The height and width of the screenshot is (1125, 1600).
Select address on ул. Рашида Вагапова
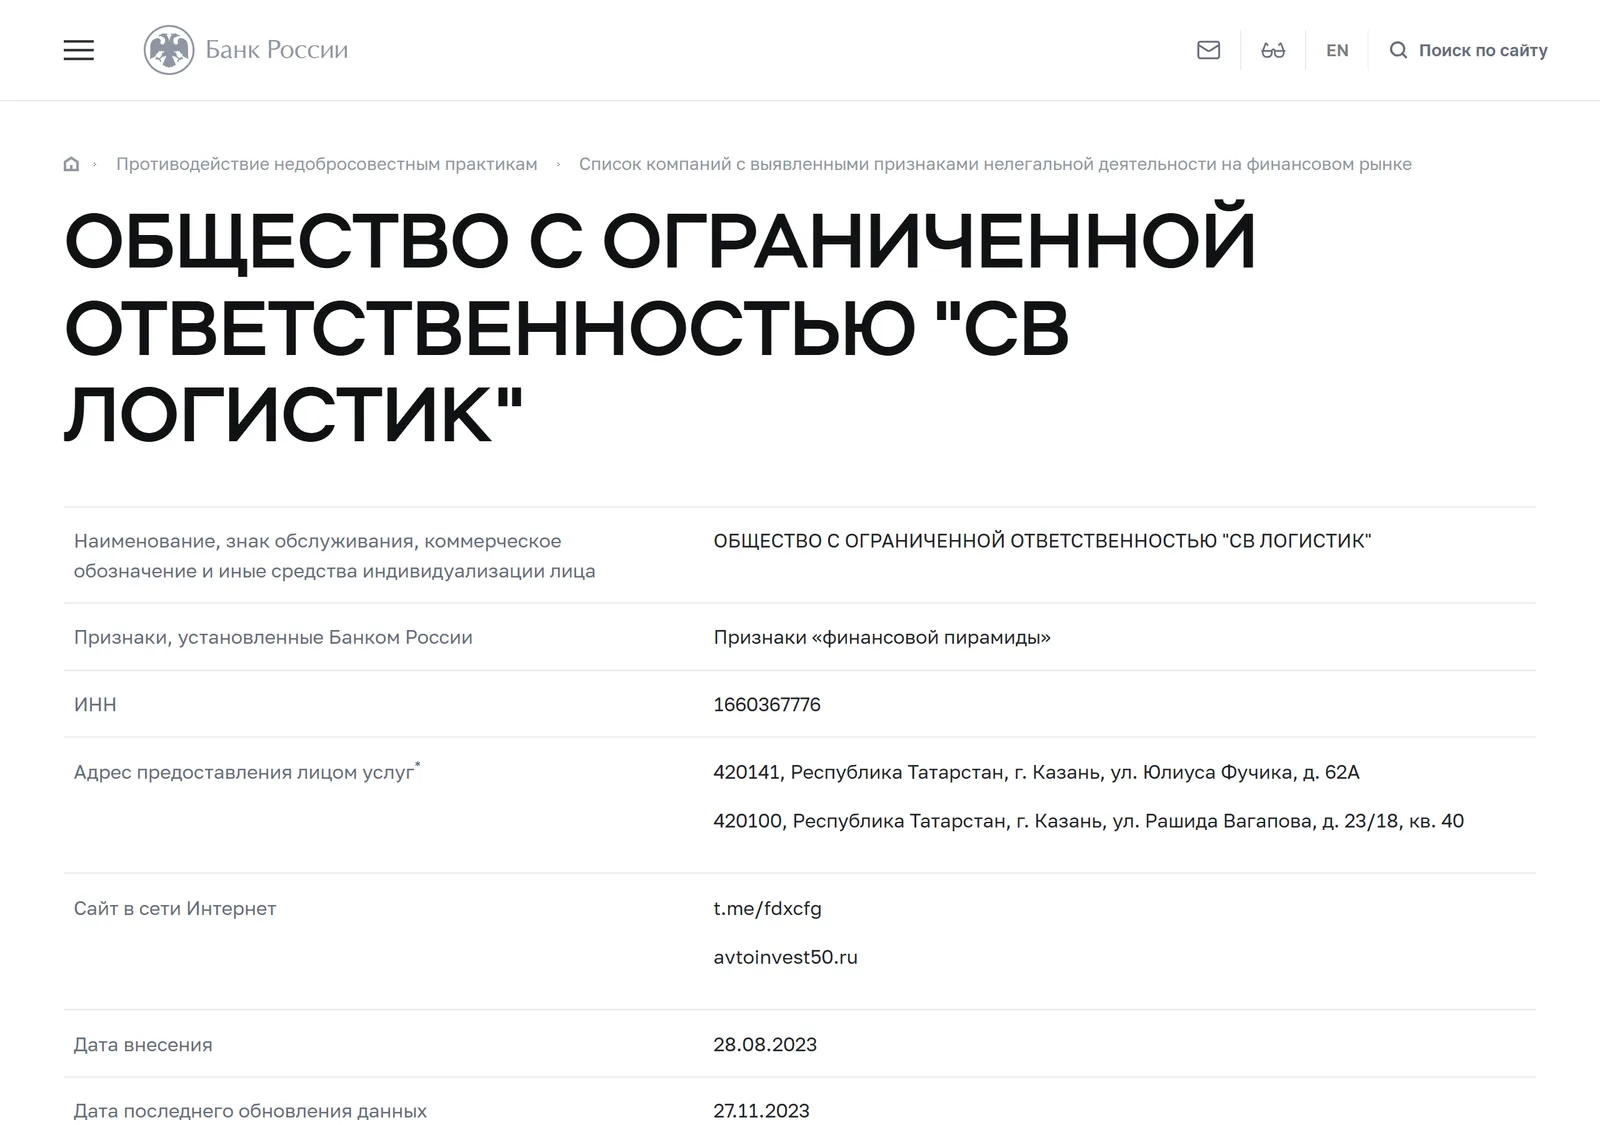1088,821
